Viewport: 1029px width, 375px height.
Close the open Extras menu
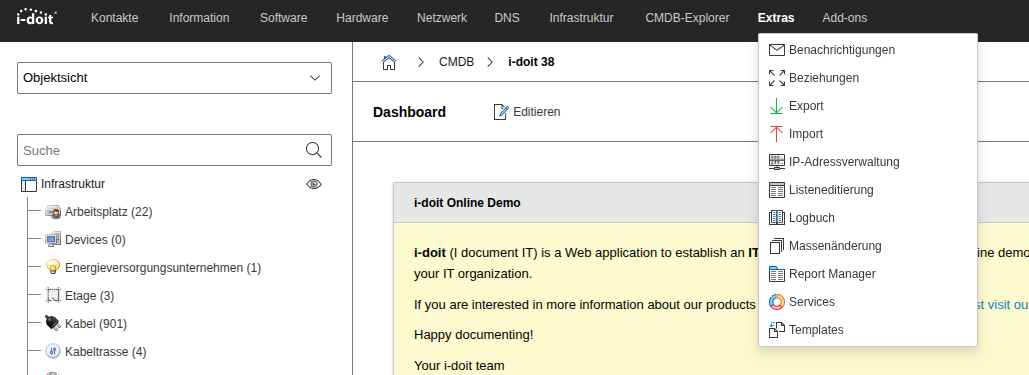pos(776,18)
